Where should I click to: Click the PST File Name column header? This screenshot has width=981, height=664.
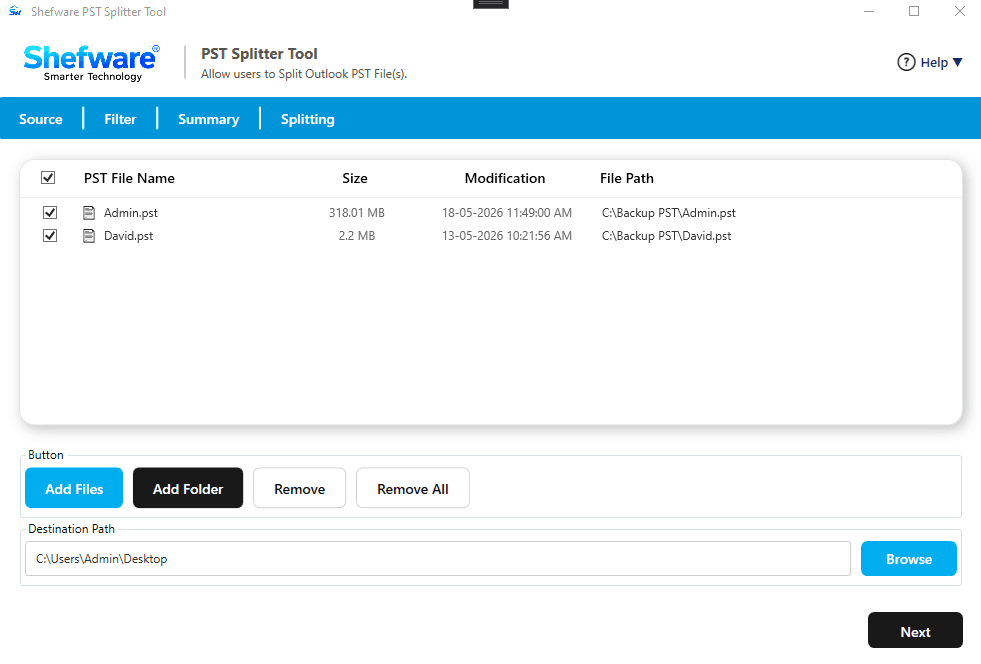pos(129,178)
